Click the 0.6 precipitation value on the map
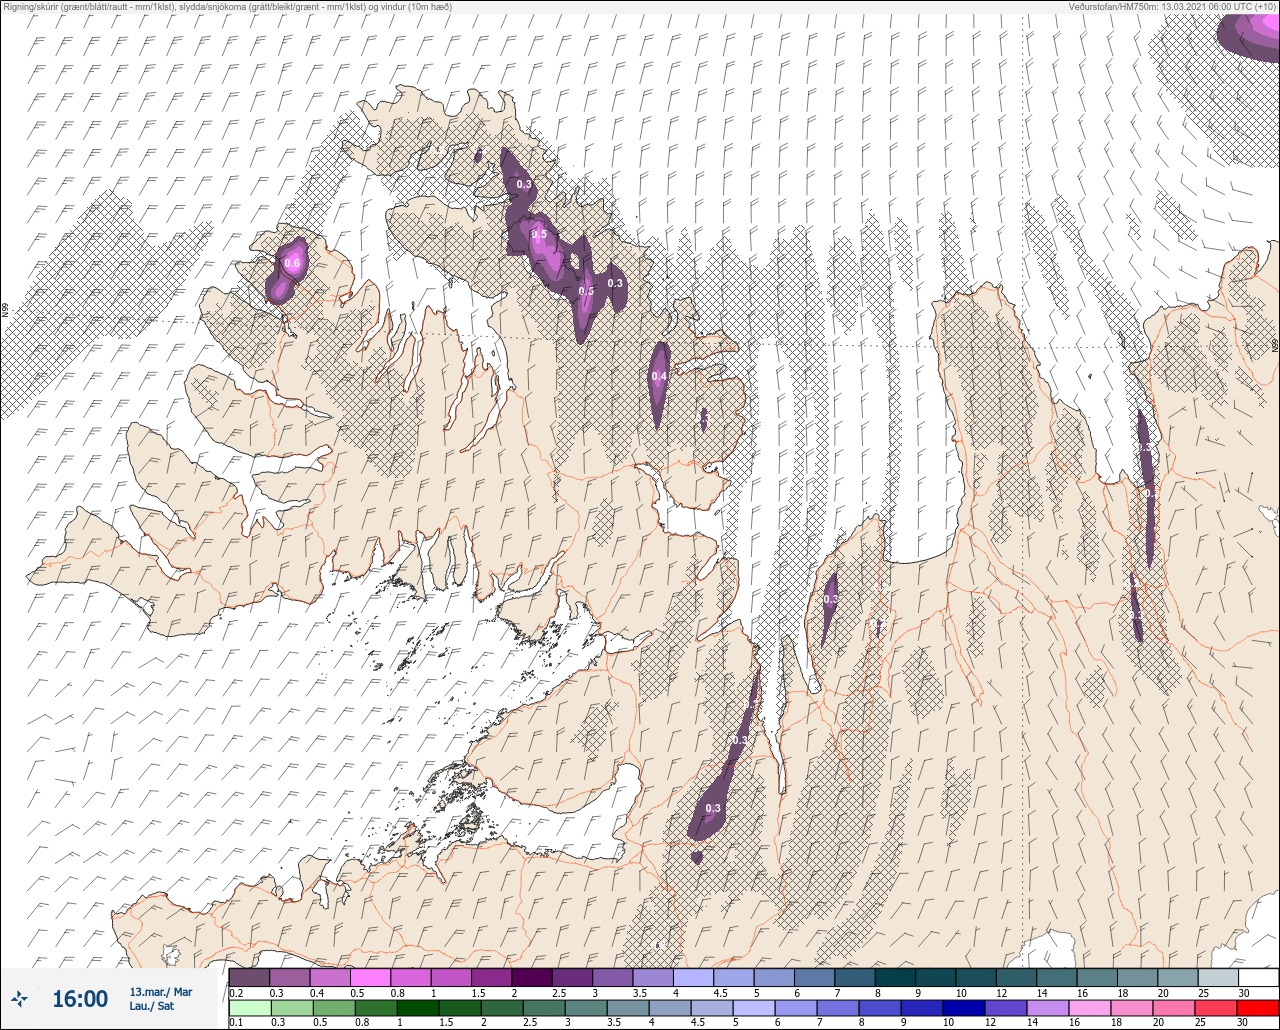The height and width of the screenshot is (1030, 1280). click(x=292, y=263)
